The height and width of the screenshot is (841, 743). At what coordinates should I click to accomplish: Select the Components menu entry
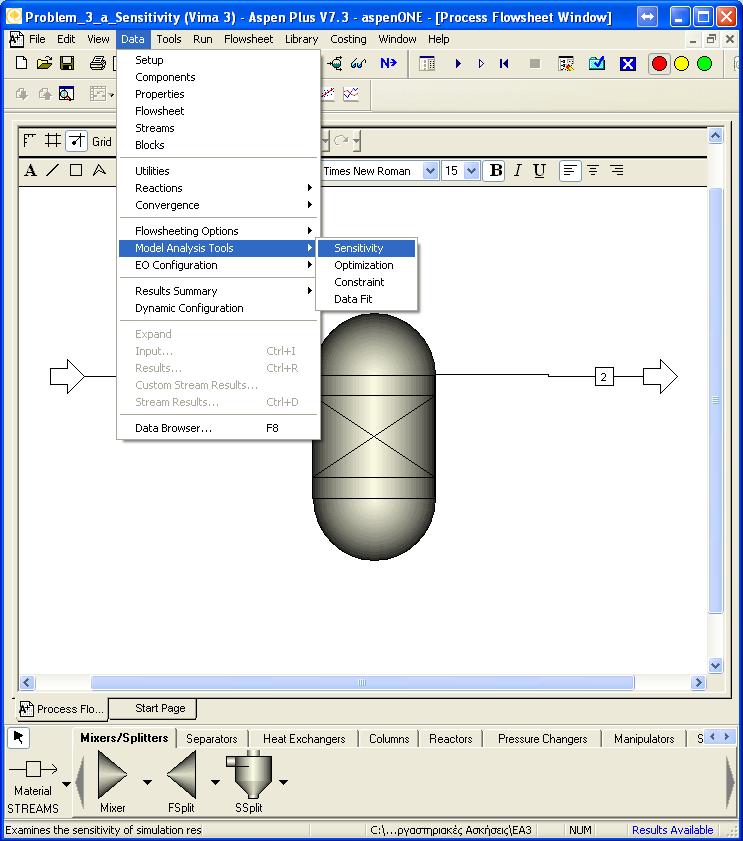(x=218, y=77)
